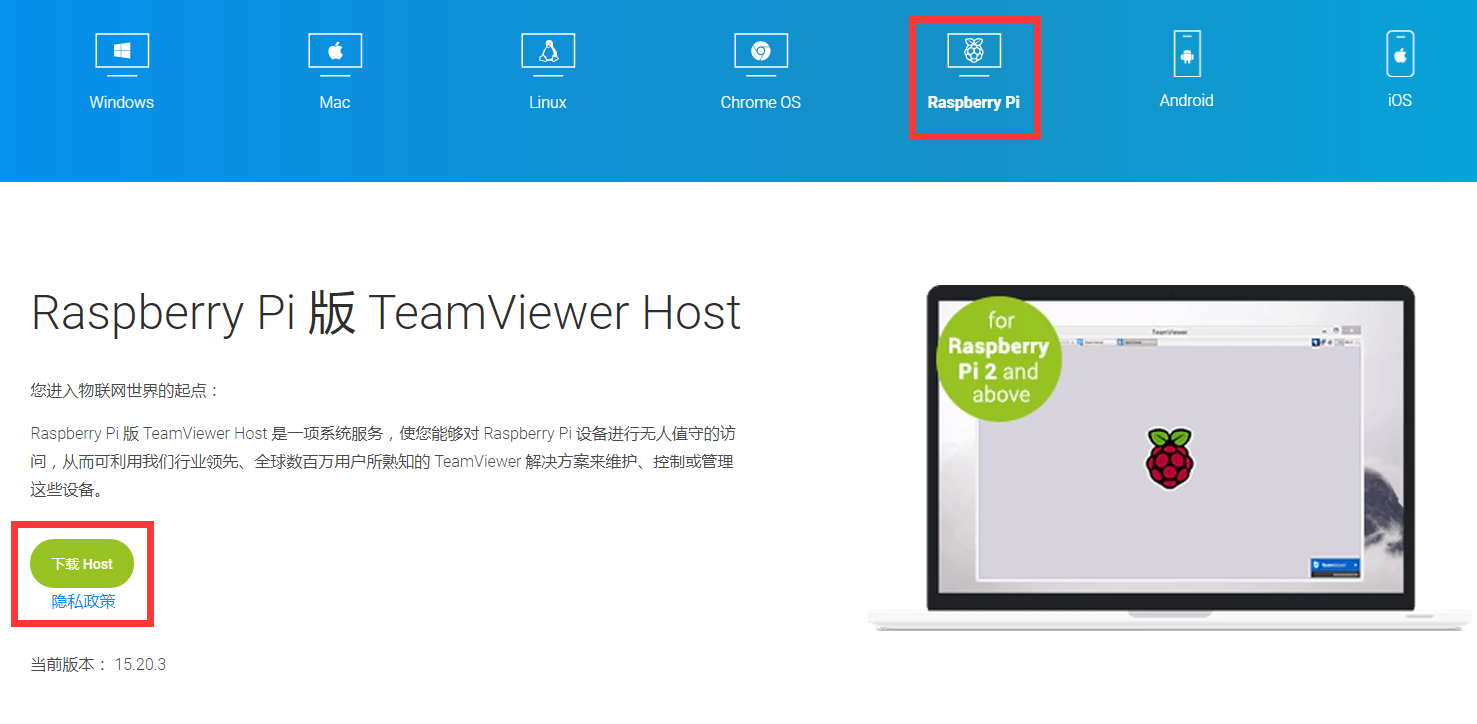This screenshot has width=1477, height=724.
Task: Click the raspberry logo on laptop screen
Action: (1169, 459)
